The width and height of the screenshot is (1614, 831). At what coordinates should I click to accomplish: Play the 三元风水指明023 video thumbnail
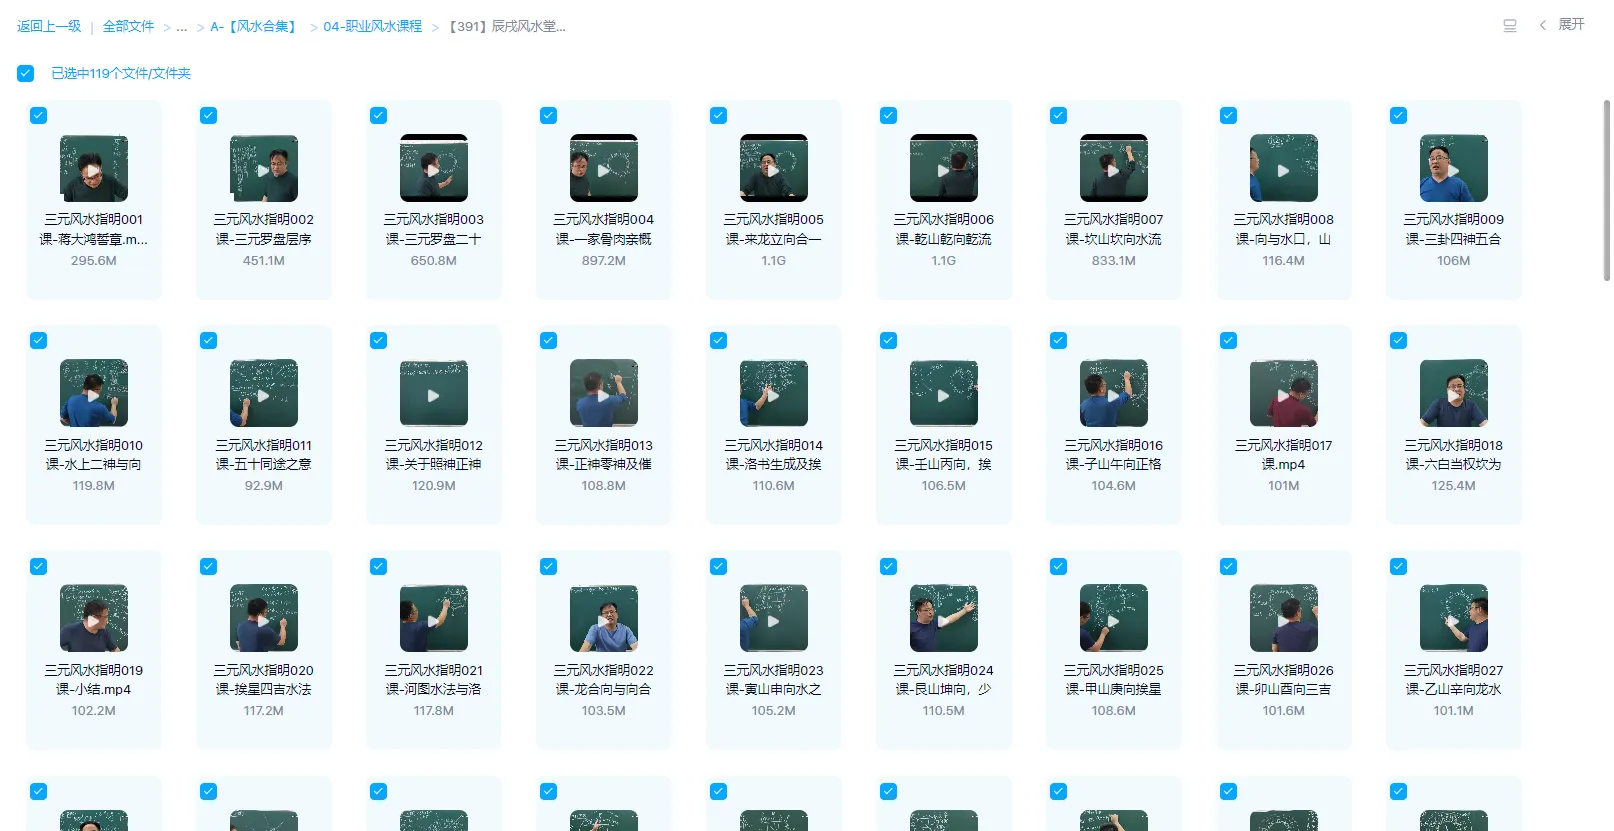click(774, 619)
